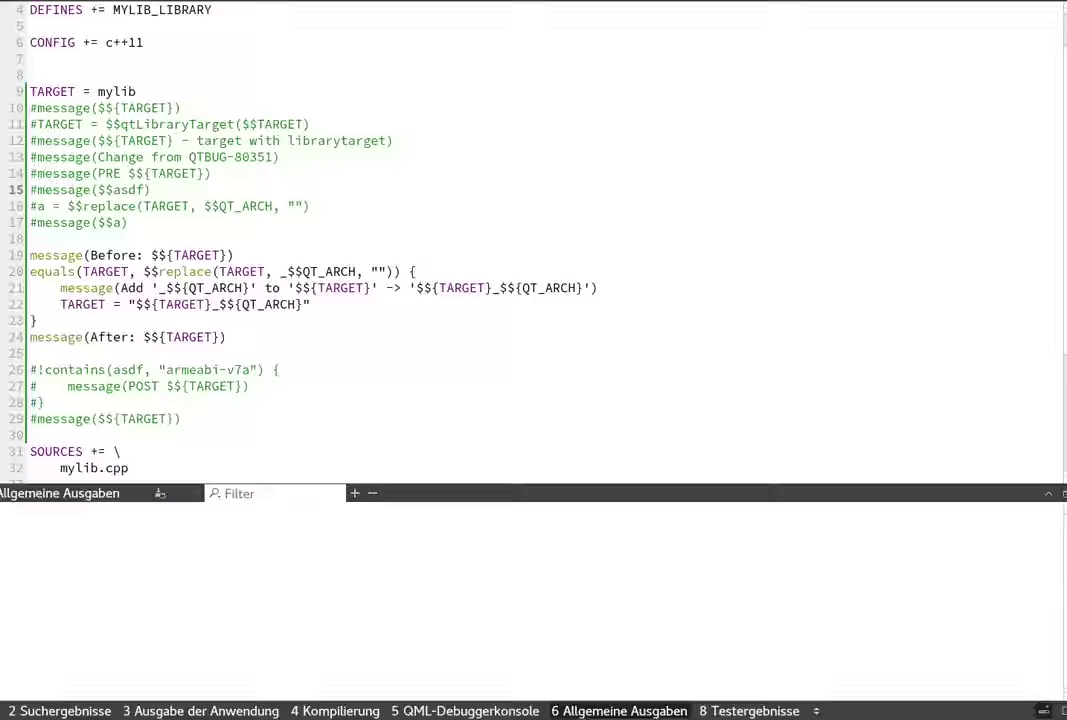Click line number 15 in the gutter
Screen dimensions: 1067x720
pos(17,190)
